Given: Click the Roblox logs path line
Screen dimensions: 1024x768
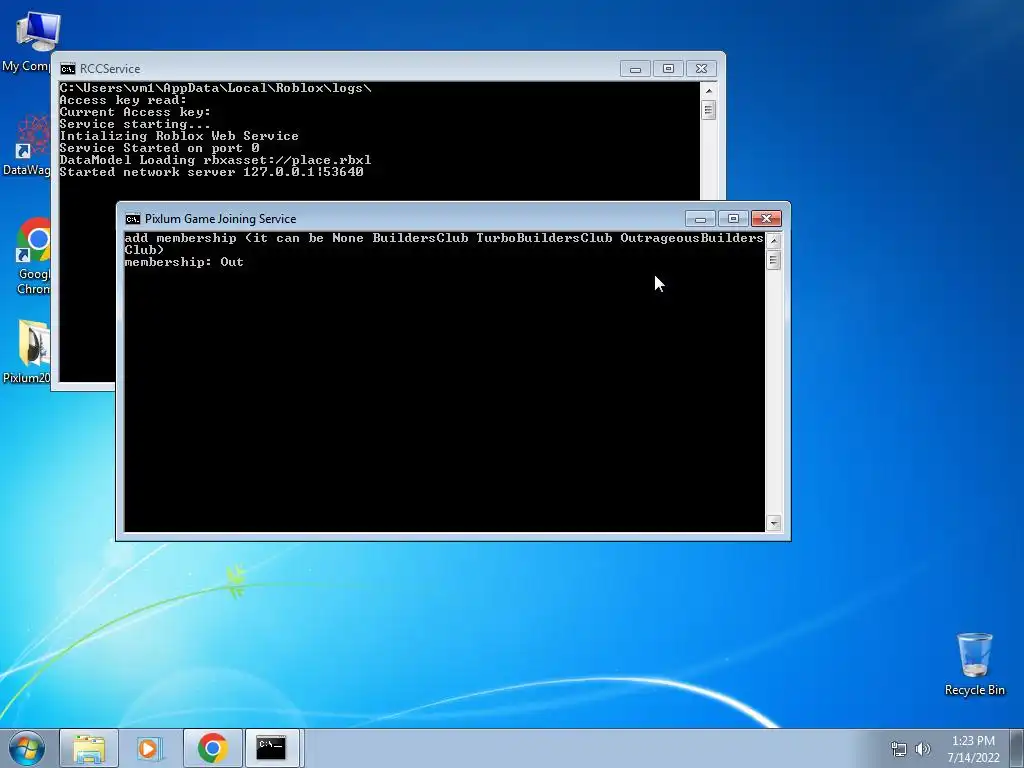Looking at the screenshot, I should [216, 88].
